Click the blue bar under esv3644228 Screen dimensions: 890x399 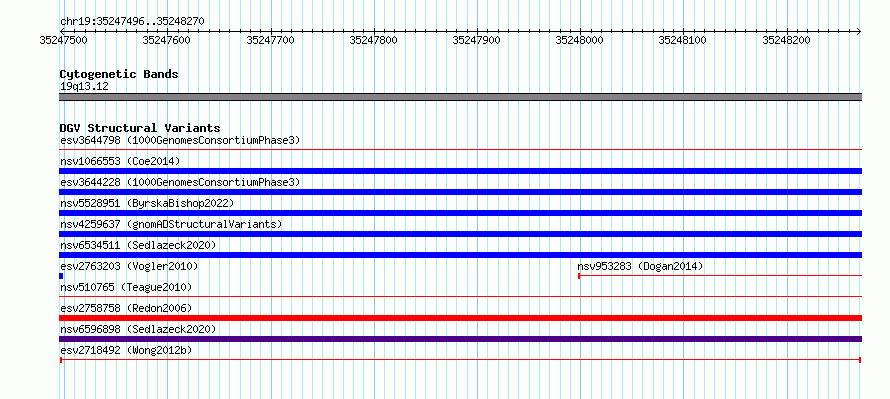[460, 192]
